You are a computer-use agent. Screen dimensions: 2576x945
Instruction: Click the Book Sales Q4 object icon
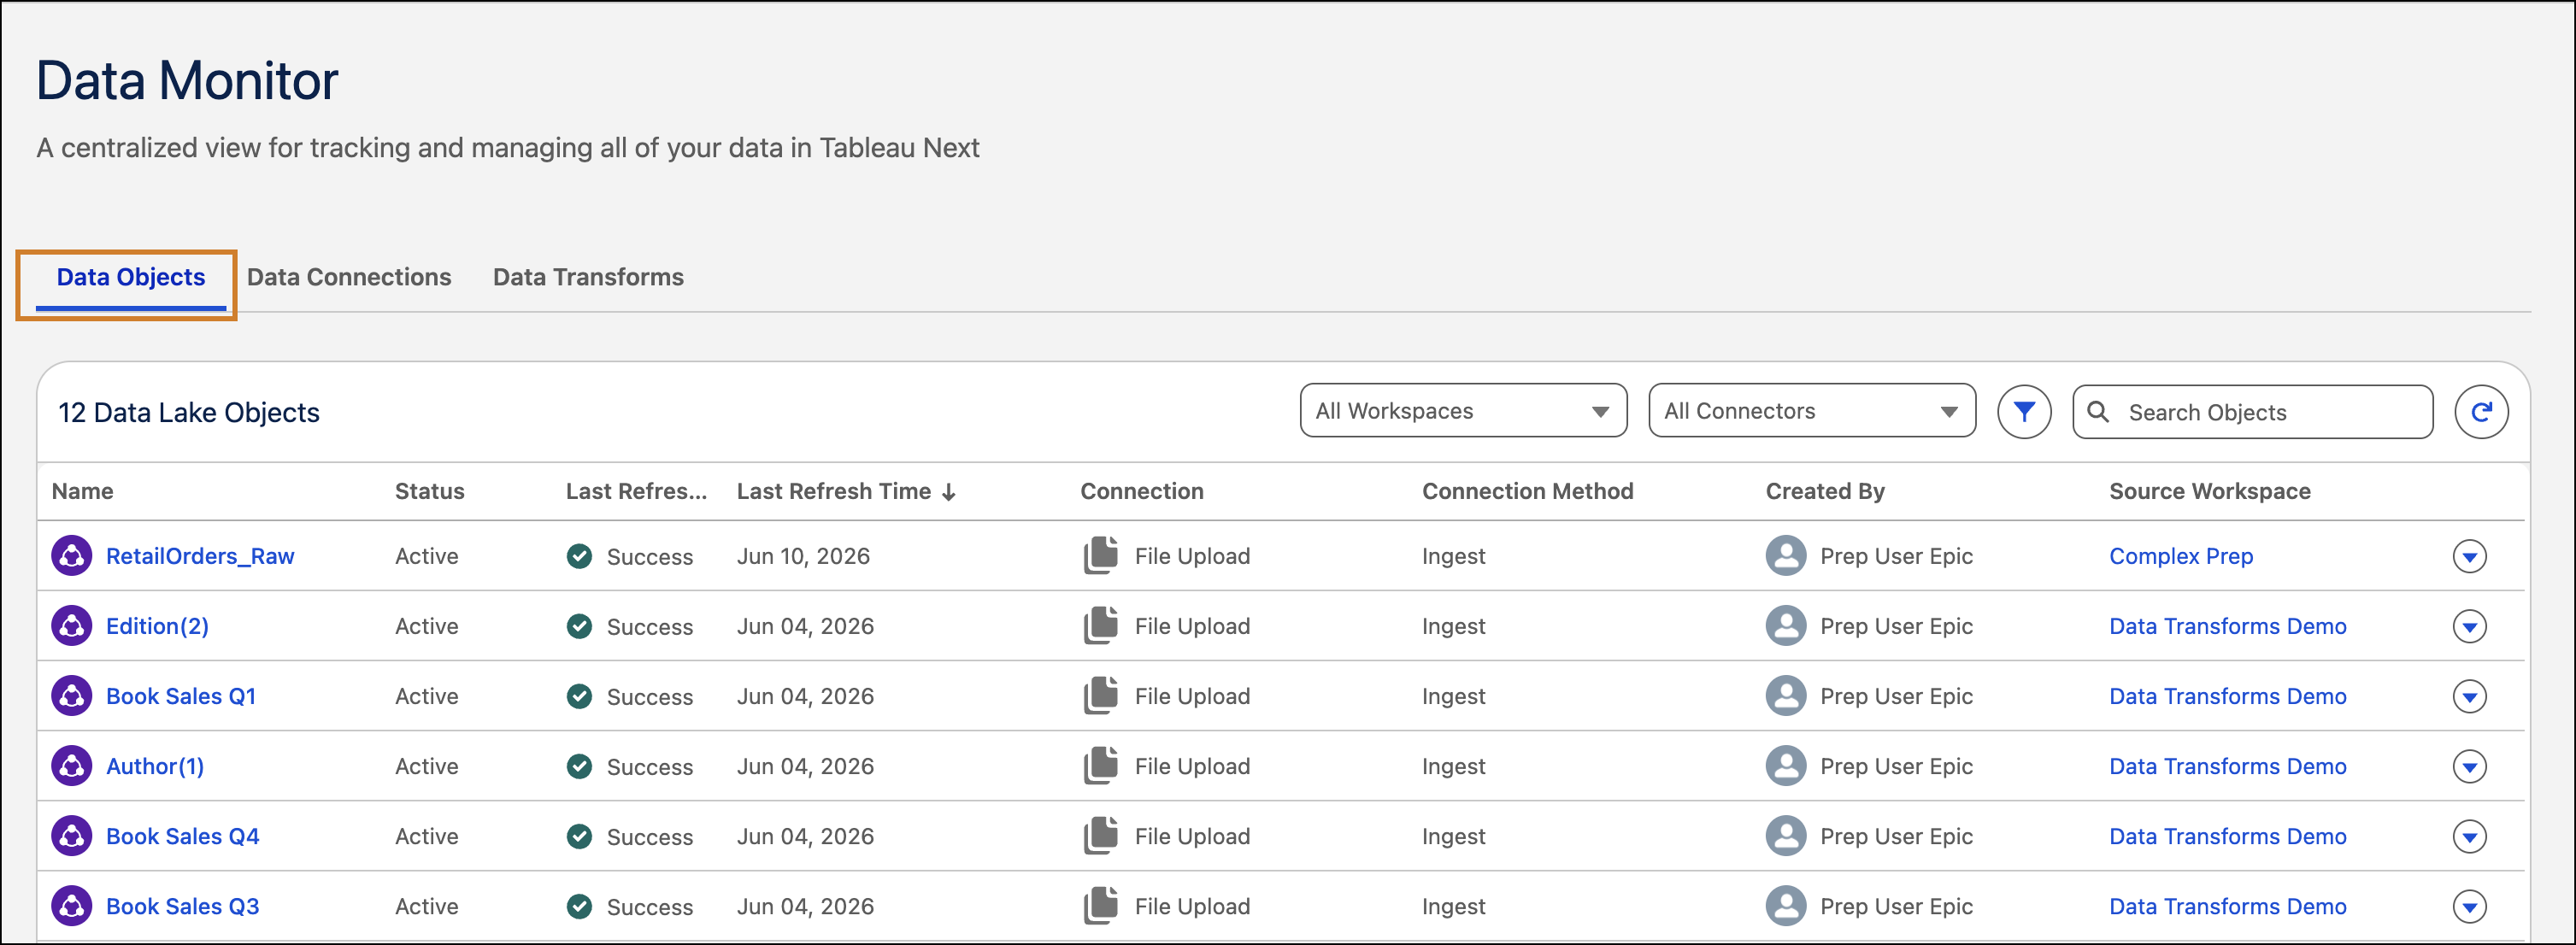72,835
